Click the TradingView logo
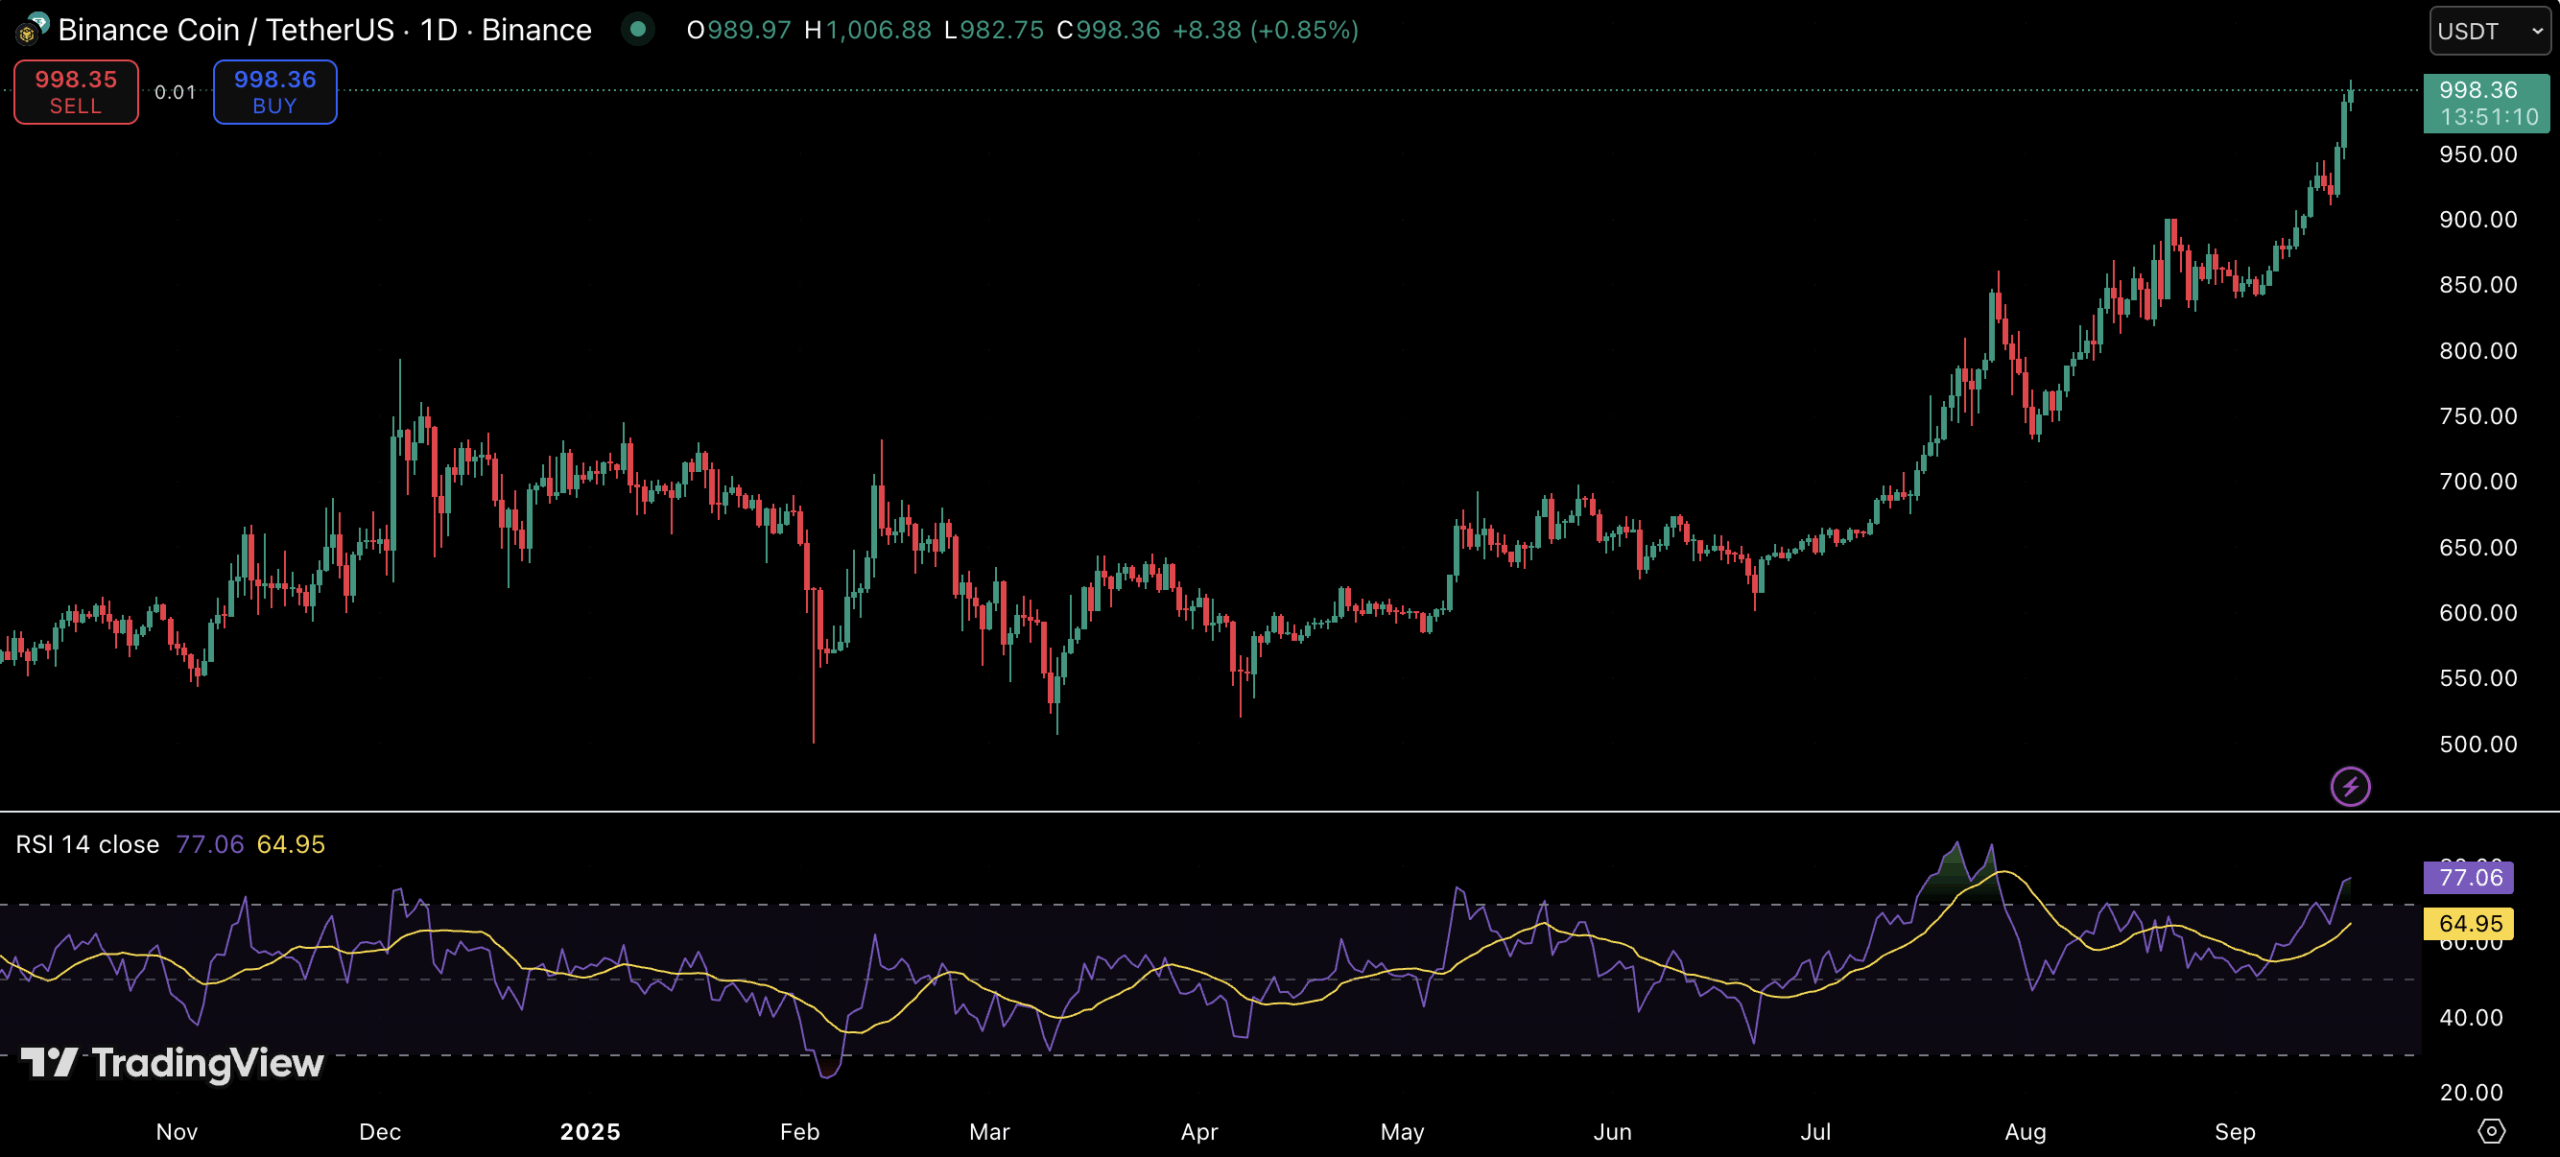The image size is (2560, 1157). [x=172, y=1062]
